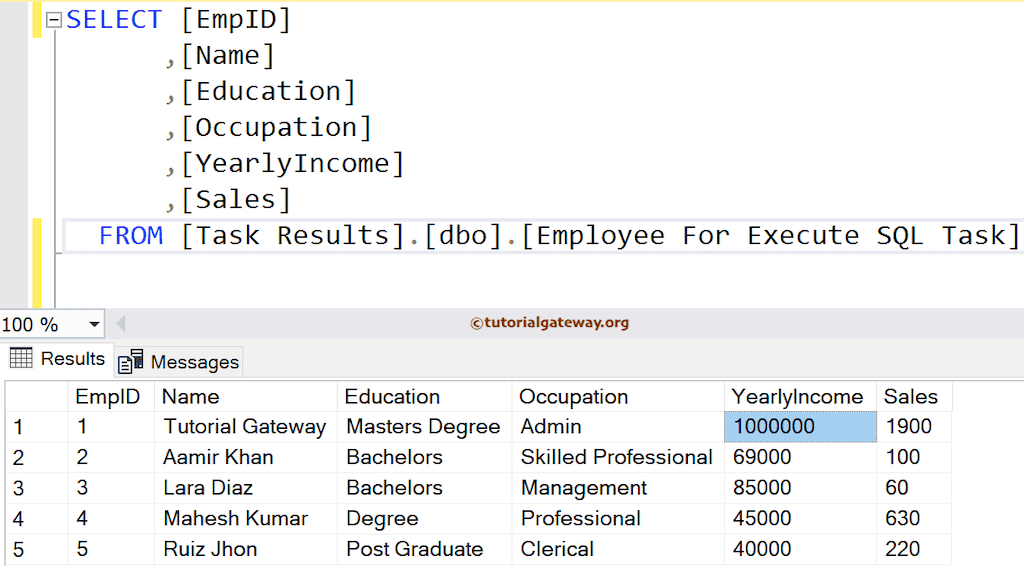Click the Results tab grid icon

(21, 358)
